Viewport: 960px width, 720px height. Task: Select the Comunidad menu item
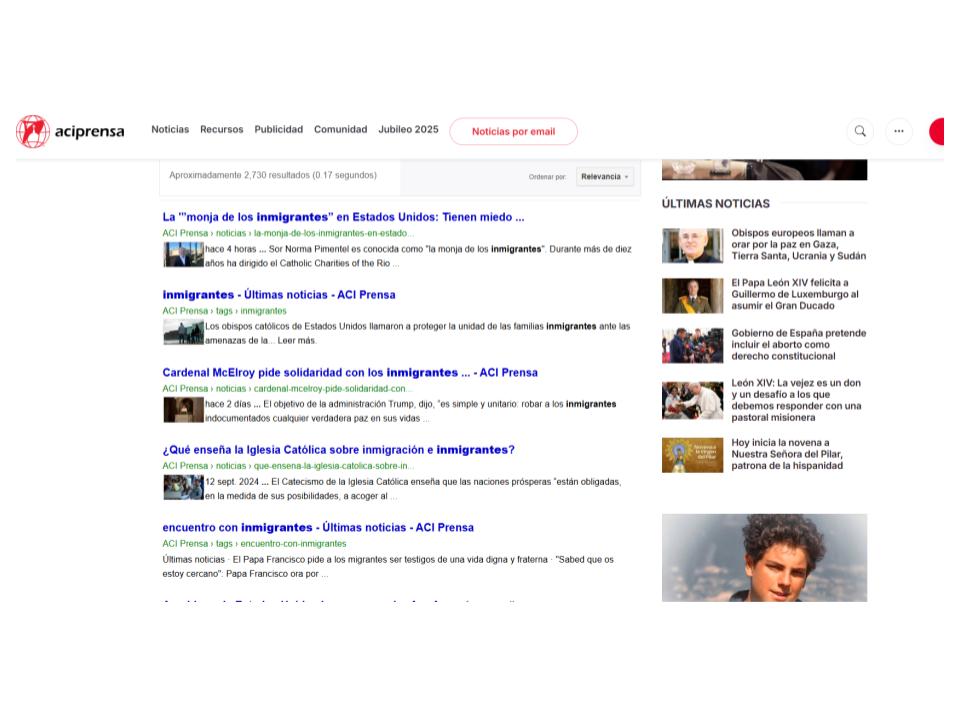pyautogui.click(x=340, y=130)
